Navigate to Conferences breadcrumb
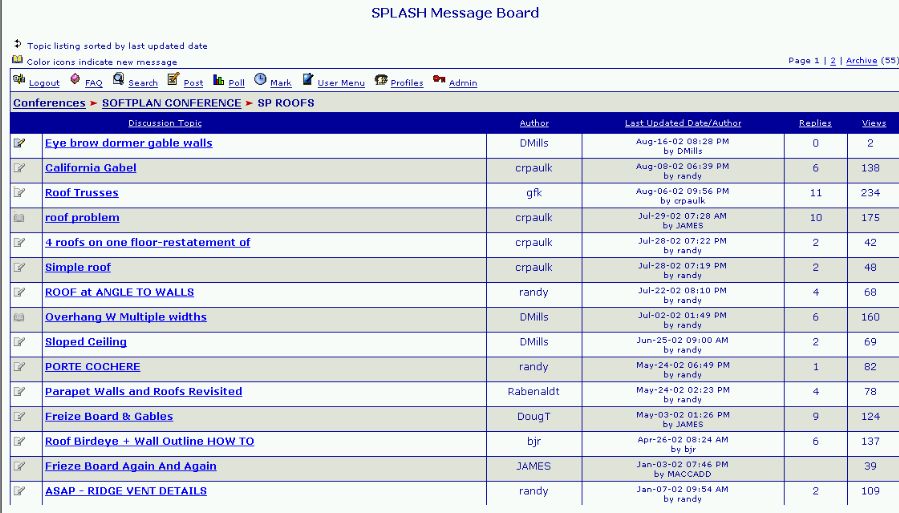The image size is (899, 513). click(x=49, y=103)
